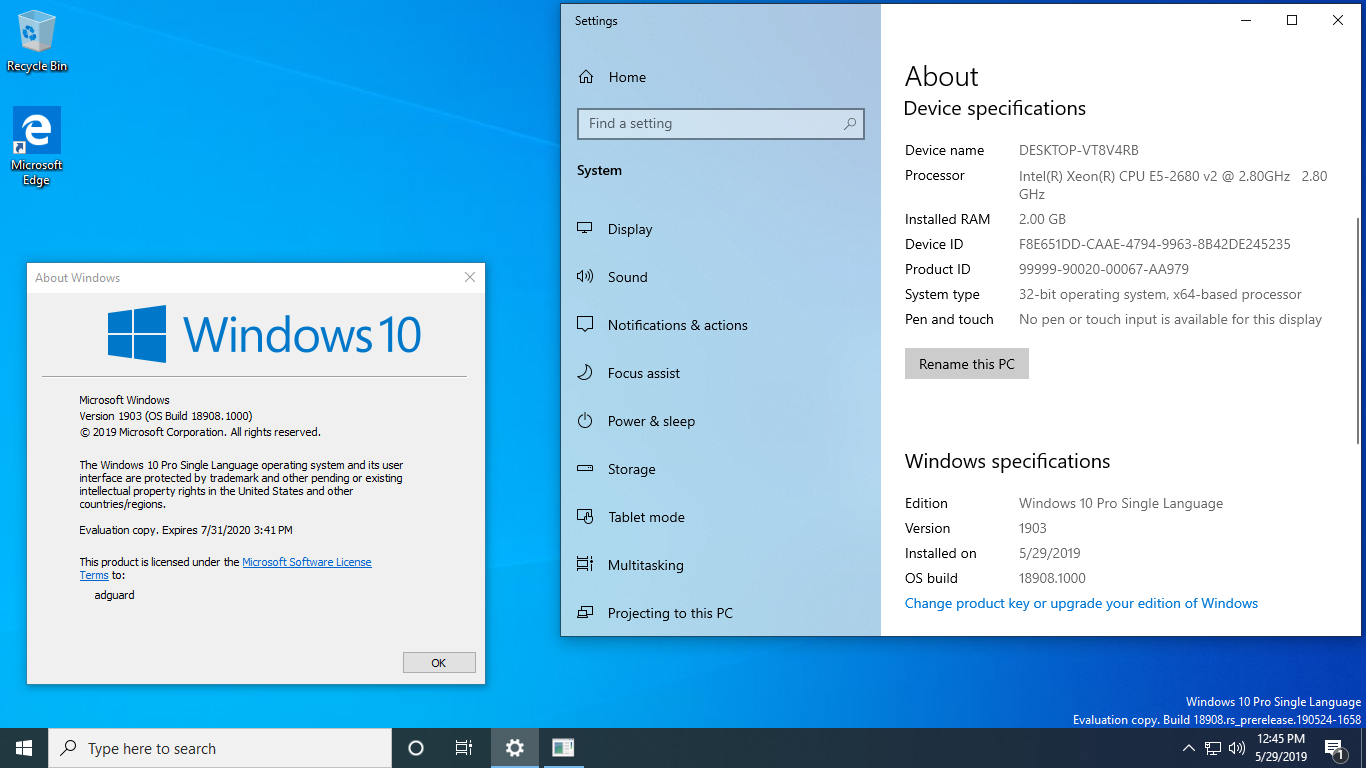Click the Product ID 99999-90020-00067-AA979
The height and width of the screenshot is (768, 1366).
[1104, 269]
